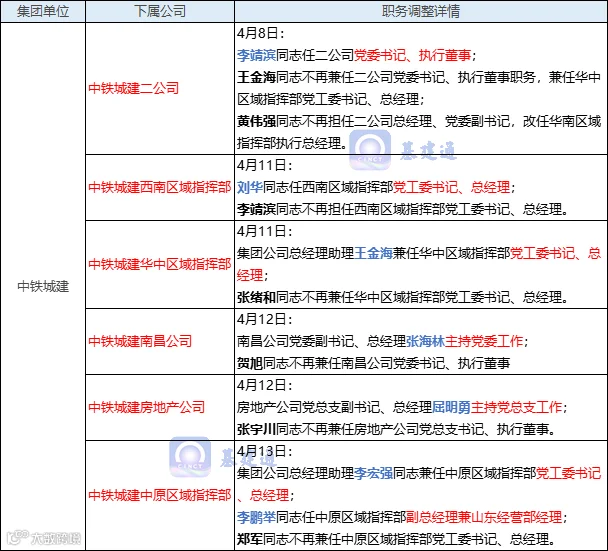Click the blue name 李鹏举
608x551 pixels.
pyautogui.click(x=256, y=517)
